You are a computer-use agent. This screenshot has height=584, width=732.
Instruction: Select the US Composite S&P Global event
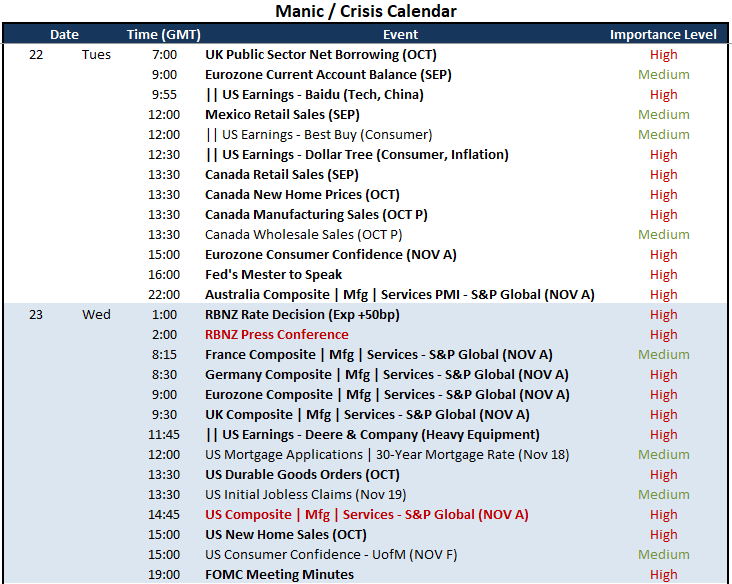[366, 514]
